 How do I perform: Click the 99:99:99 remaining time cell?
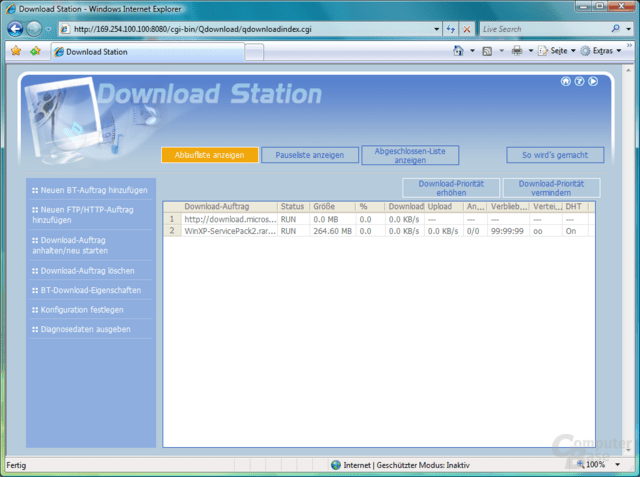(x=507, y=231)
